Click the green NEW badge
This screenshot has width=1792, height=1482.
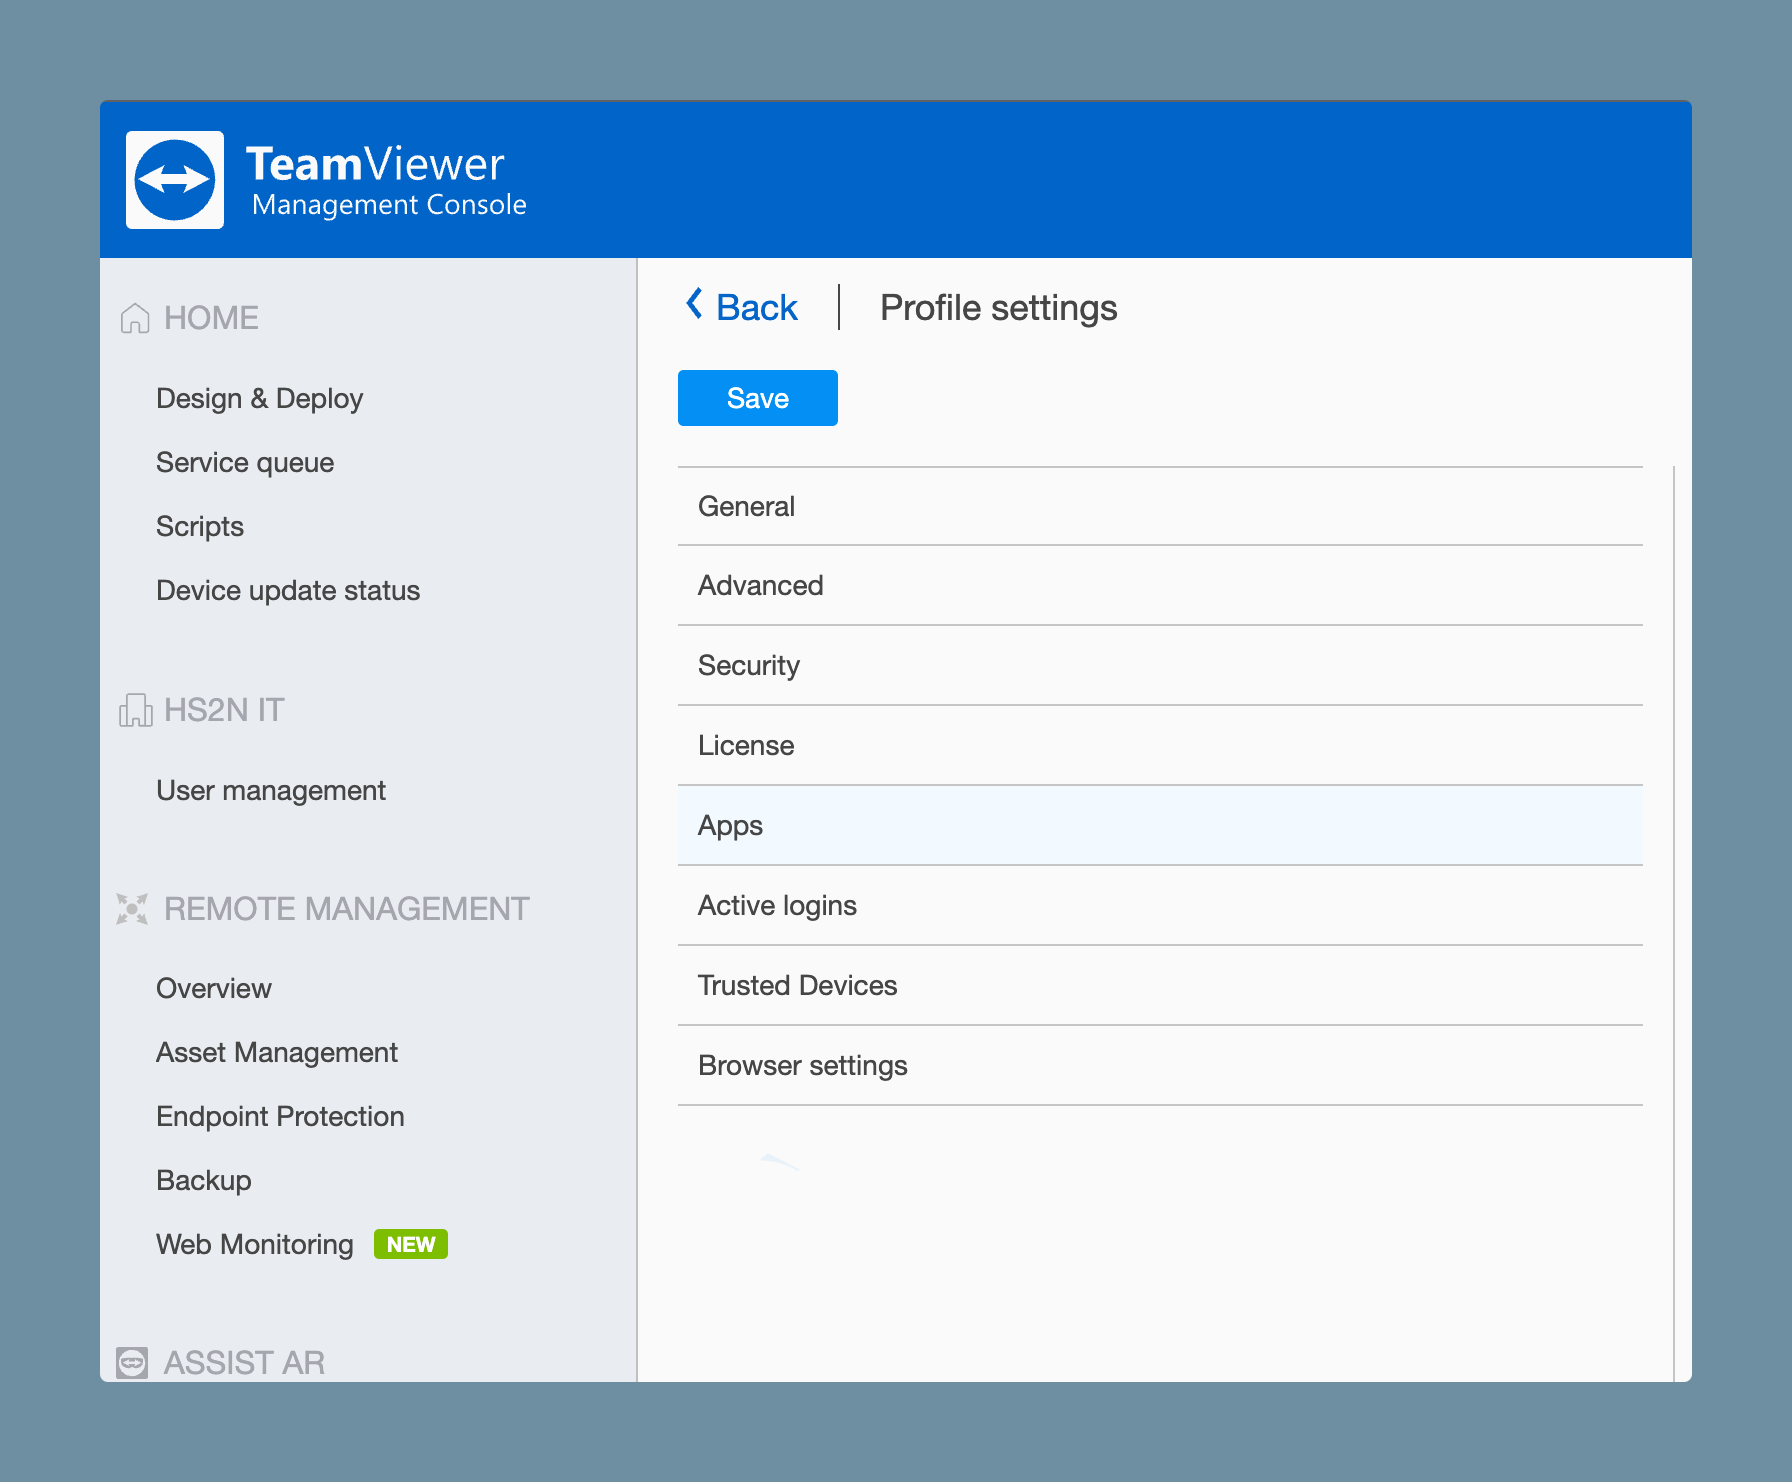pyautogui.click(x=411, y=1244)
